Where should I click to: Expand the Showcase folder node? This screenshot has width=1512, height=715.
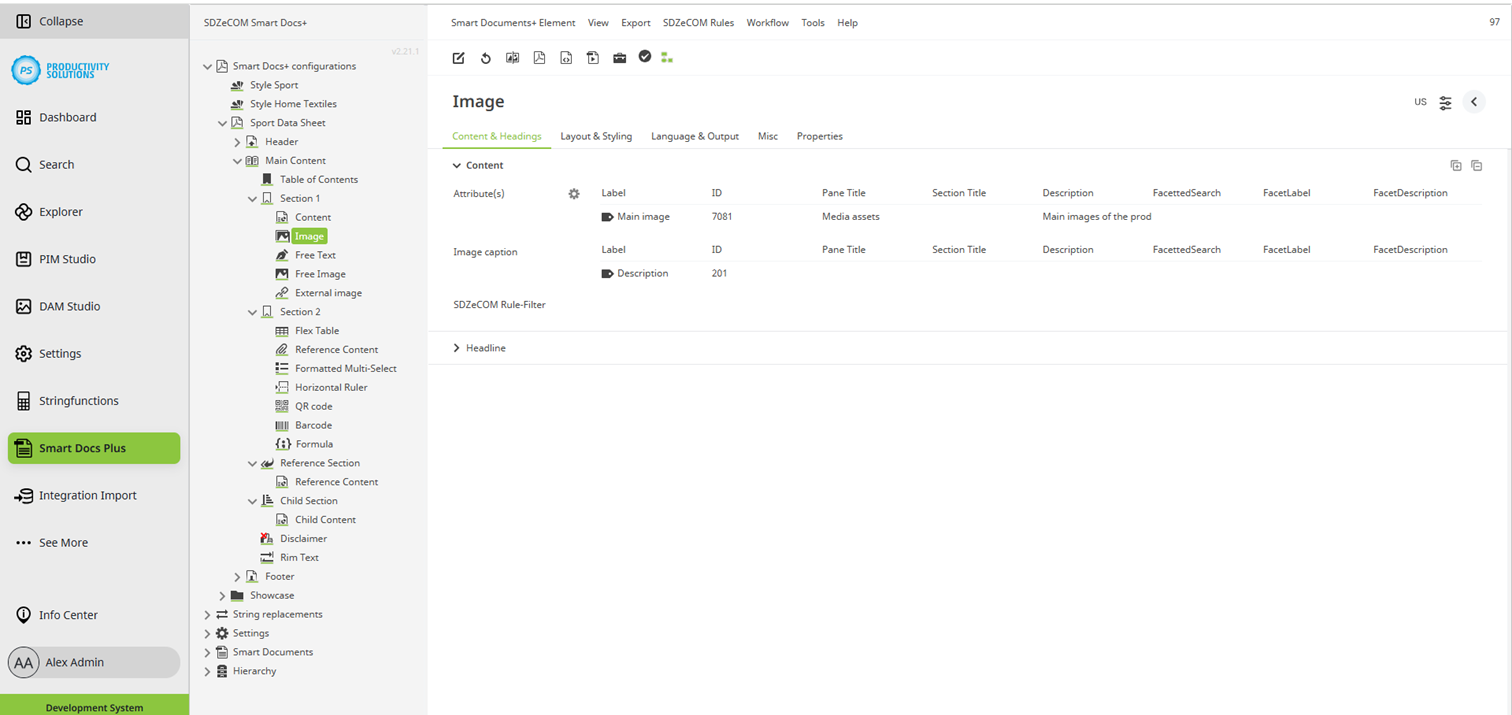click(x=223, y=596)
